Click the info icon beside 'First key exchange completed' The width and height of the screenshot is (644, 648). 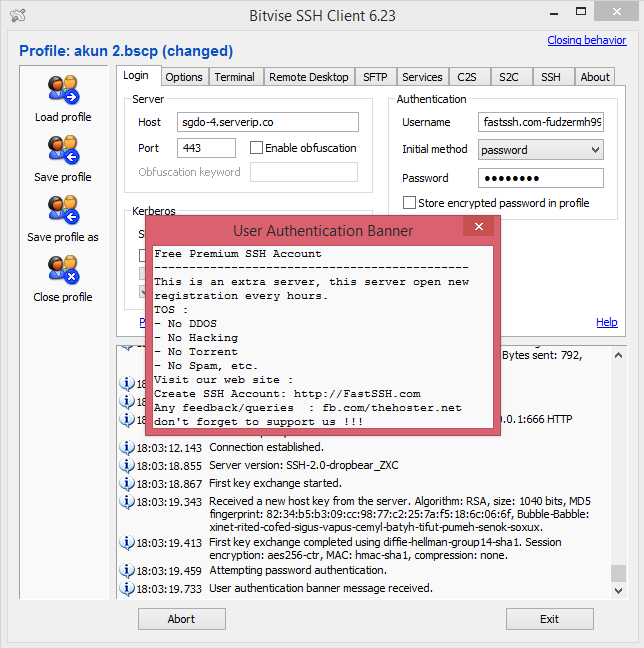tap(127, 542)
